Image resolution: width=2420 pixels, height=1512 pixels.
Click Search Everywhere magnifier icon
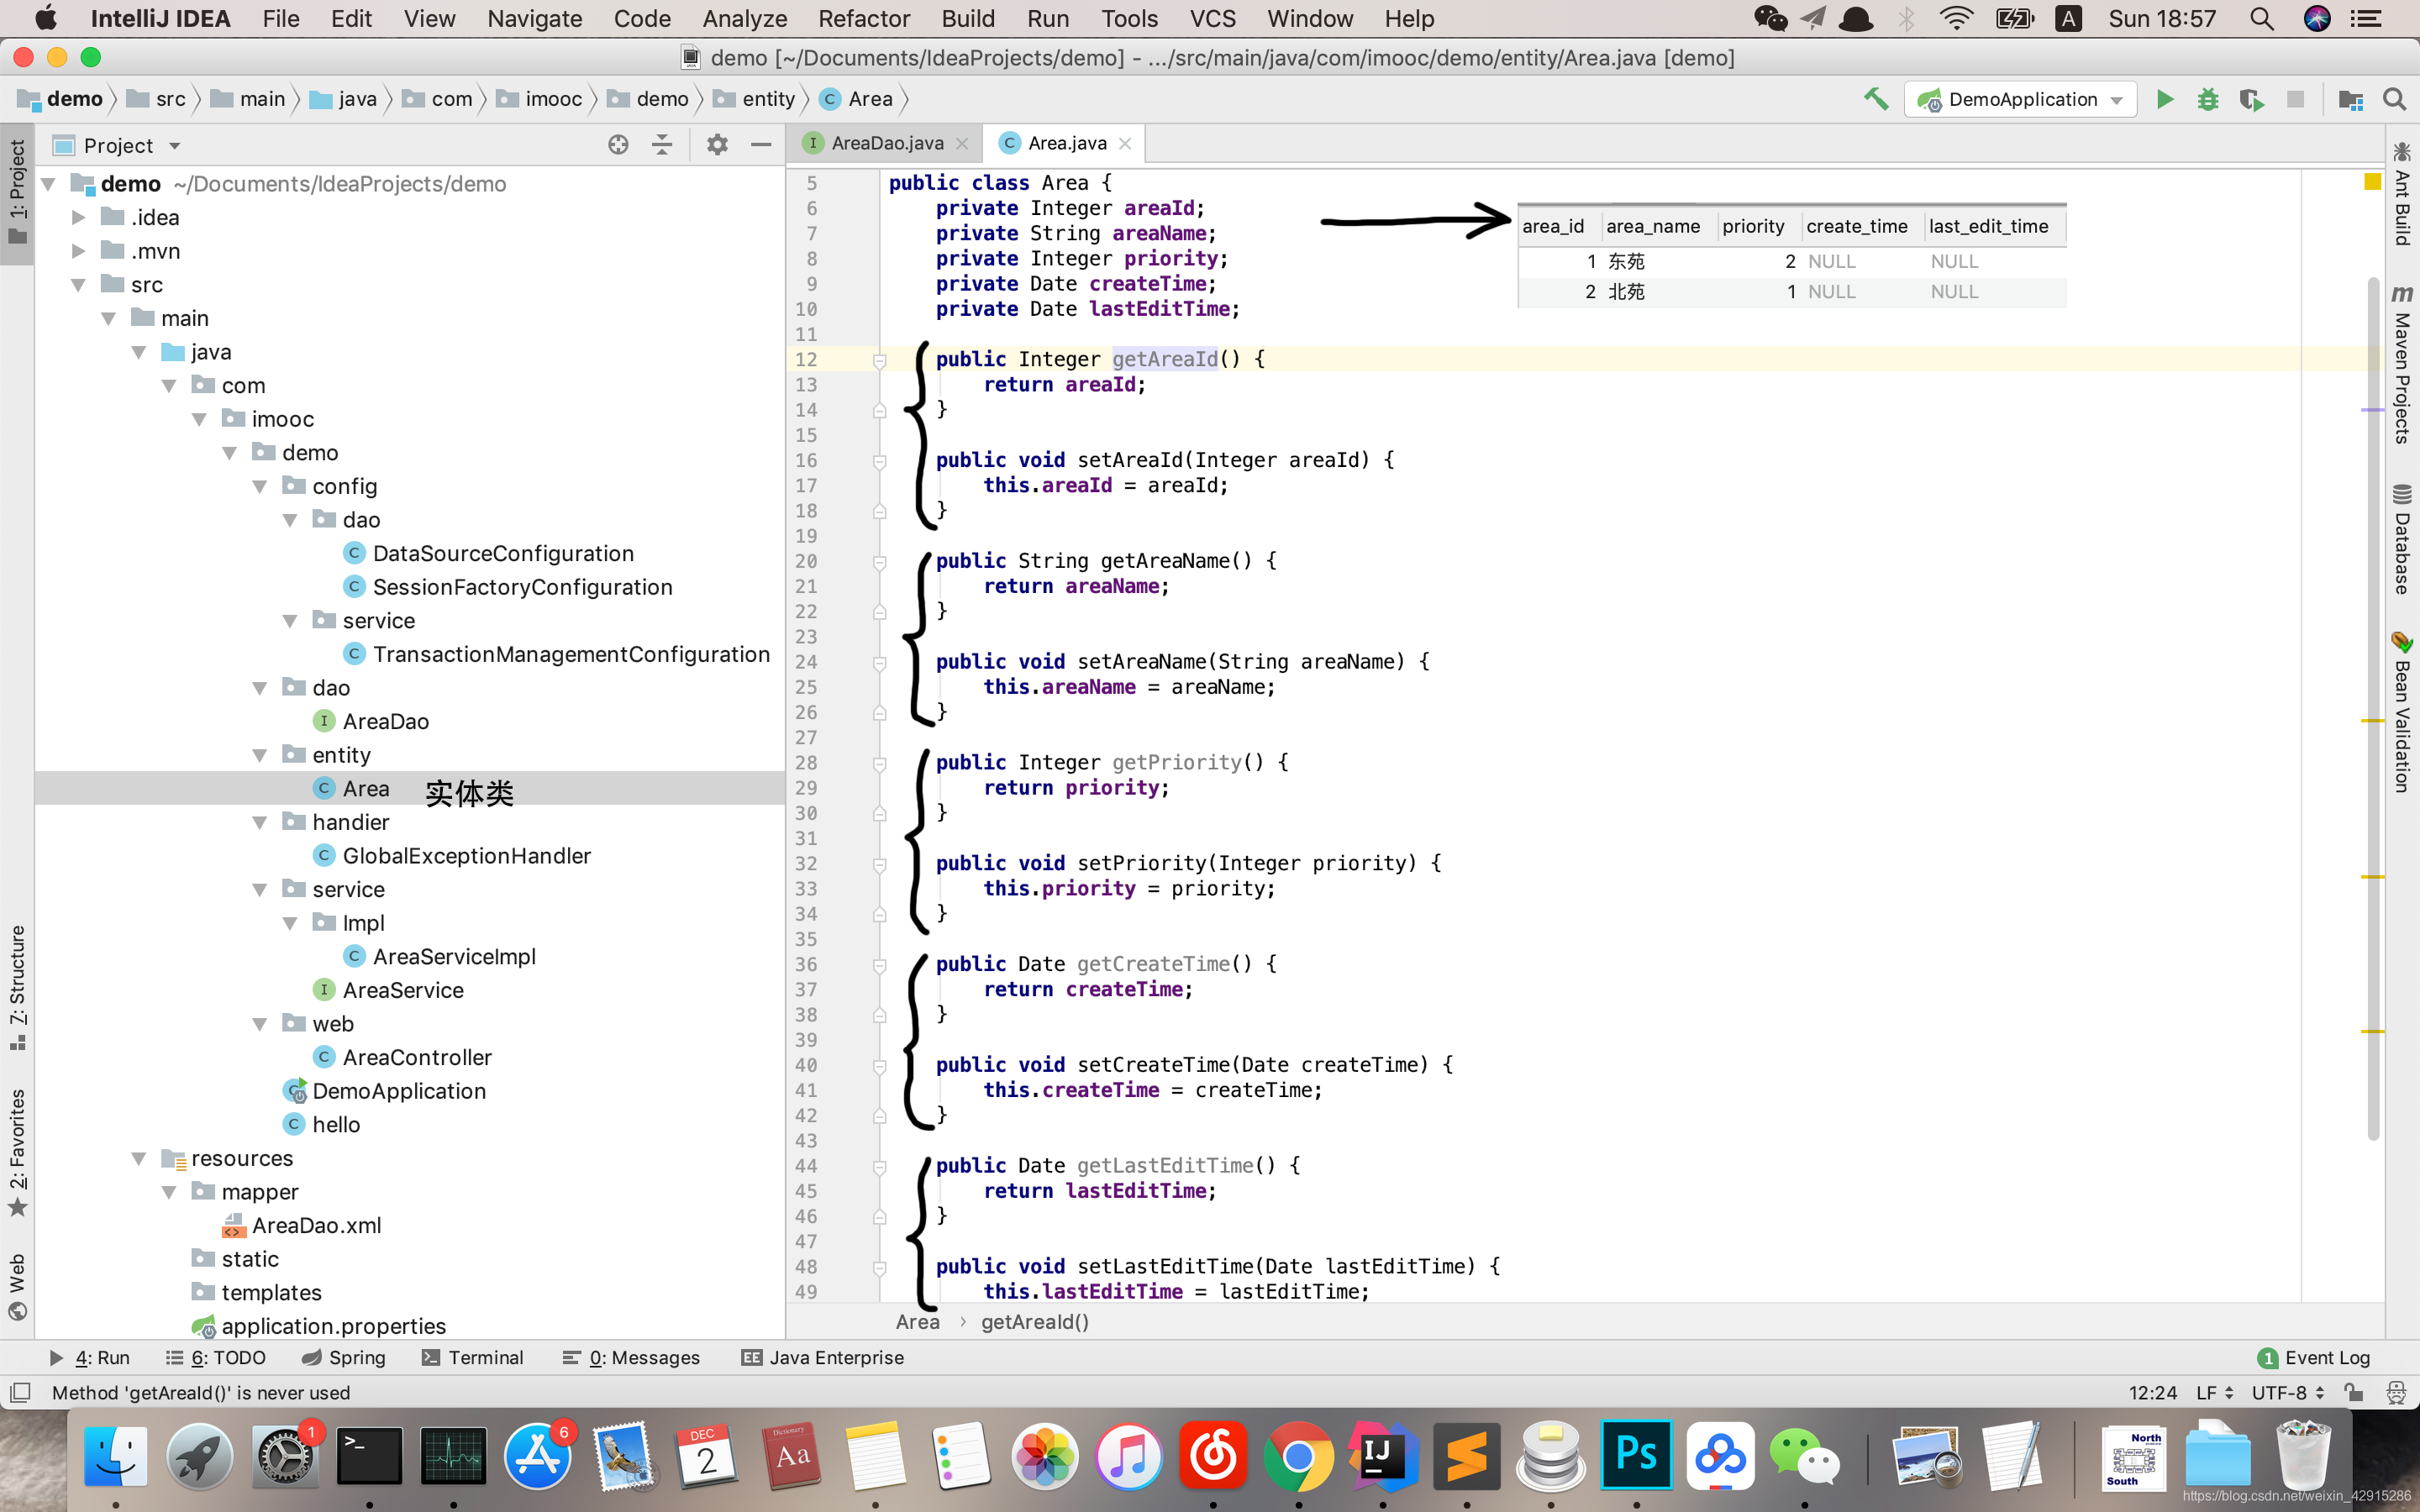pyautogui.click(x=2394, y=99)
